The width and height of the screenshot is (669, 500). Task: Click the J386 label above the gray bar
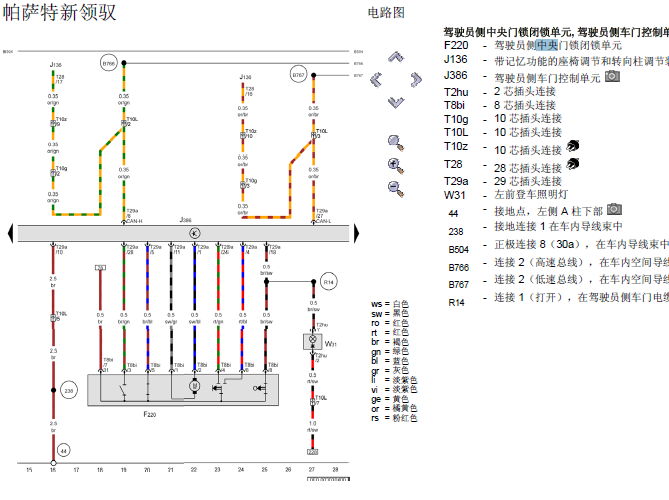[185, 220]
